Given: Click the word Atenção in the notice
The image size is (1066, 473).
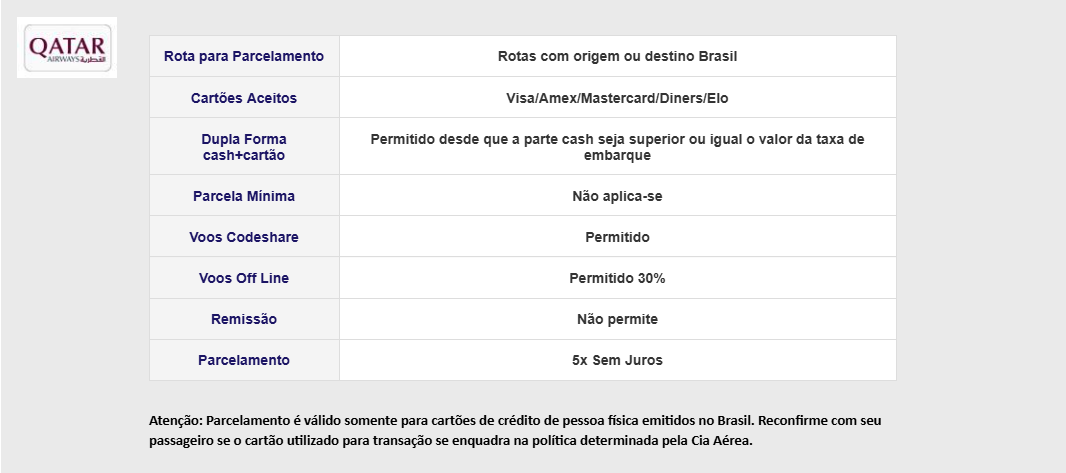Looking at the screenshot, I should click(x=175, y=421).
